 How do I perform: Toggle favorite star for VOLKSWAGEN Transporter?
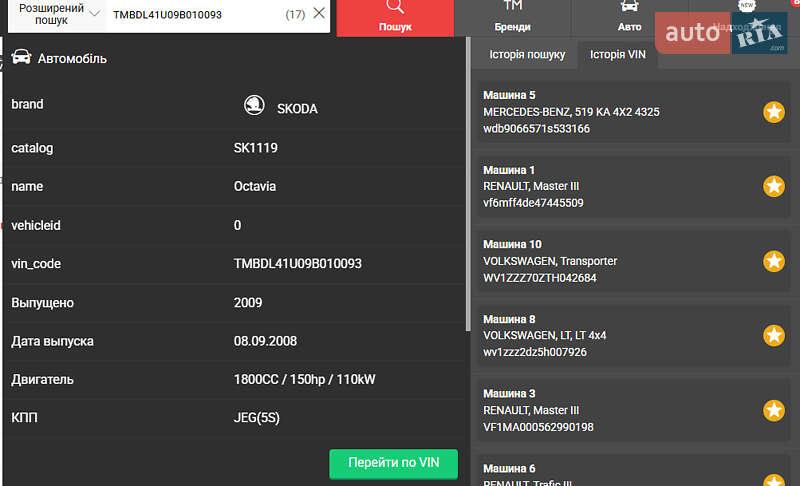click(x=773, y=261)
